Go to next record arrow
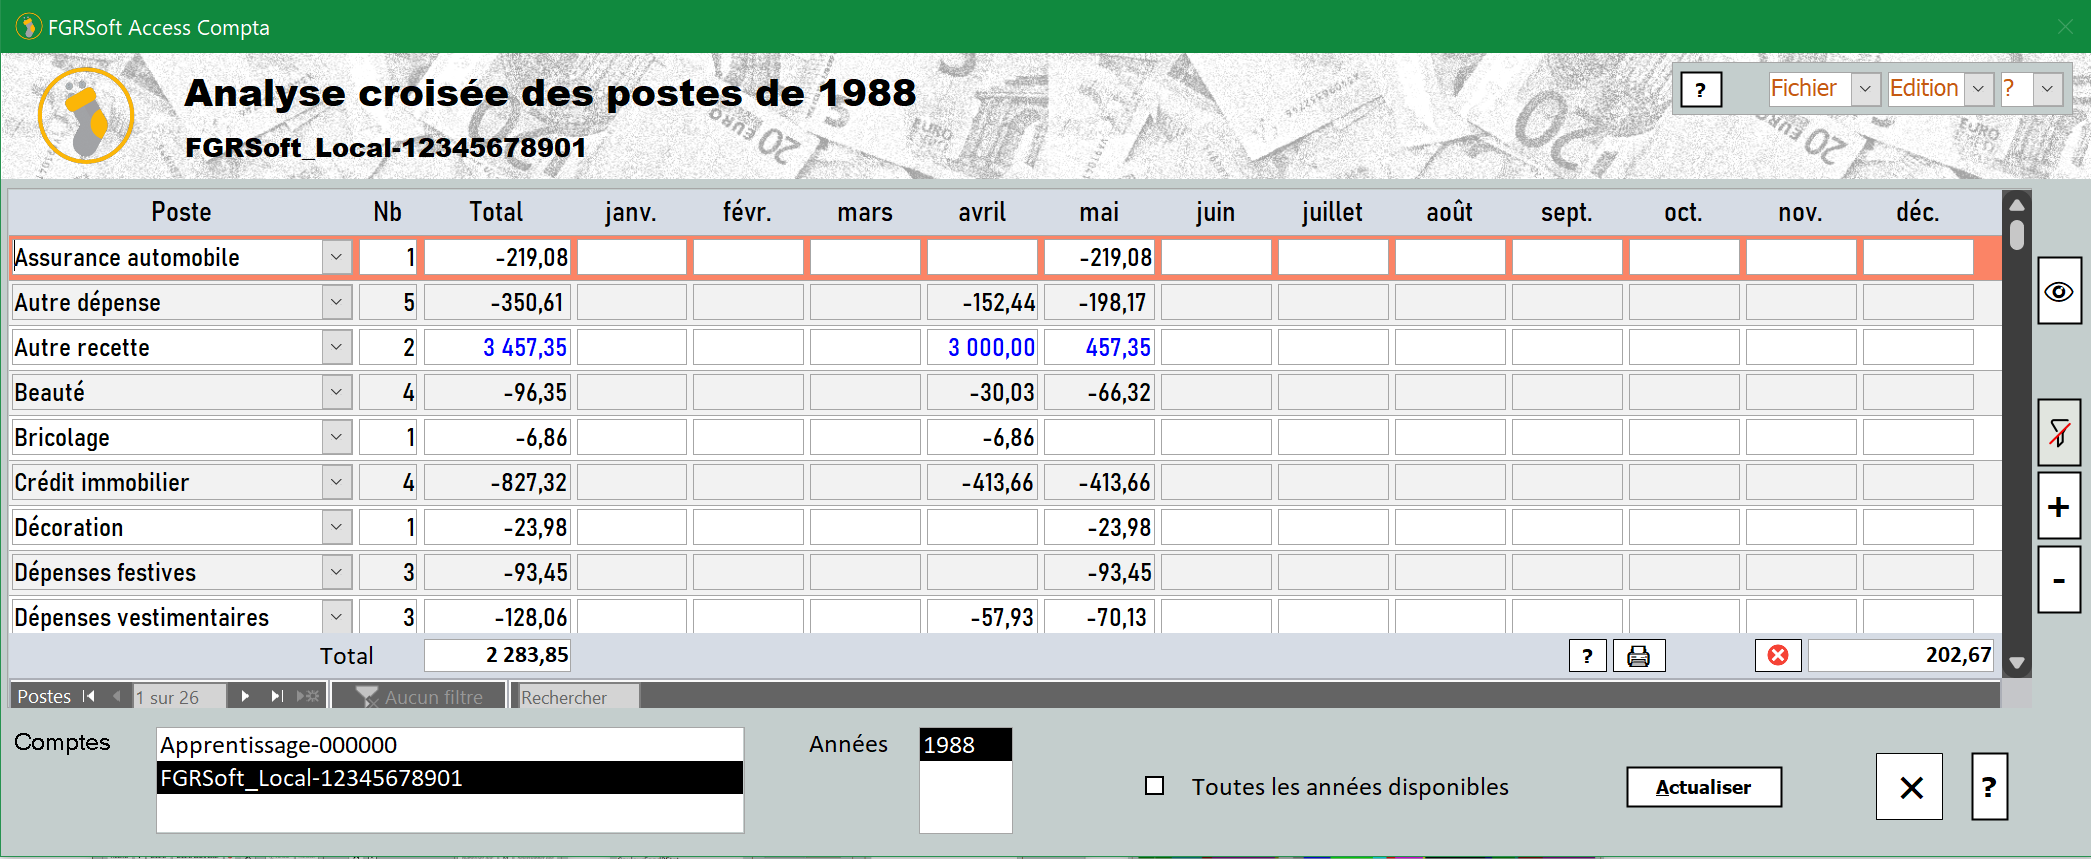The width and height of the screenshot is (2091, 859). click(245, 696)
